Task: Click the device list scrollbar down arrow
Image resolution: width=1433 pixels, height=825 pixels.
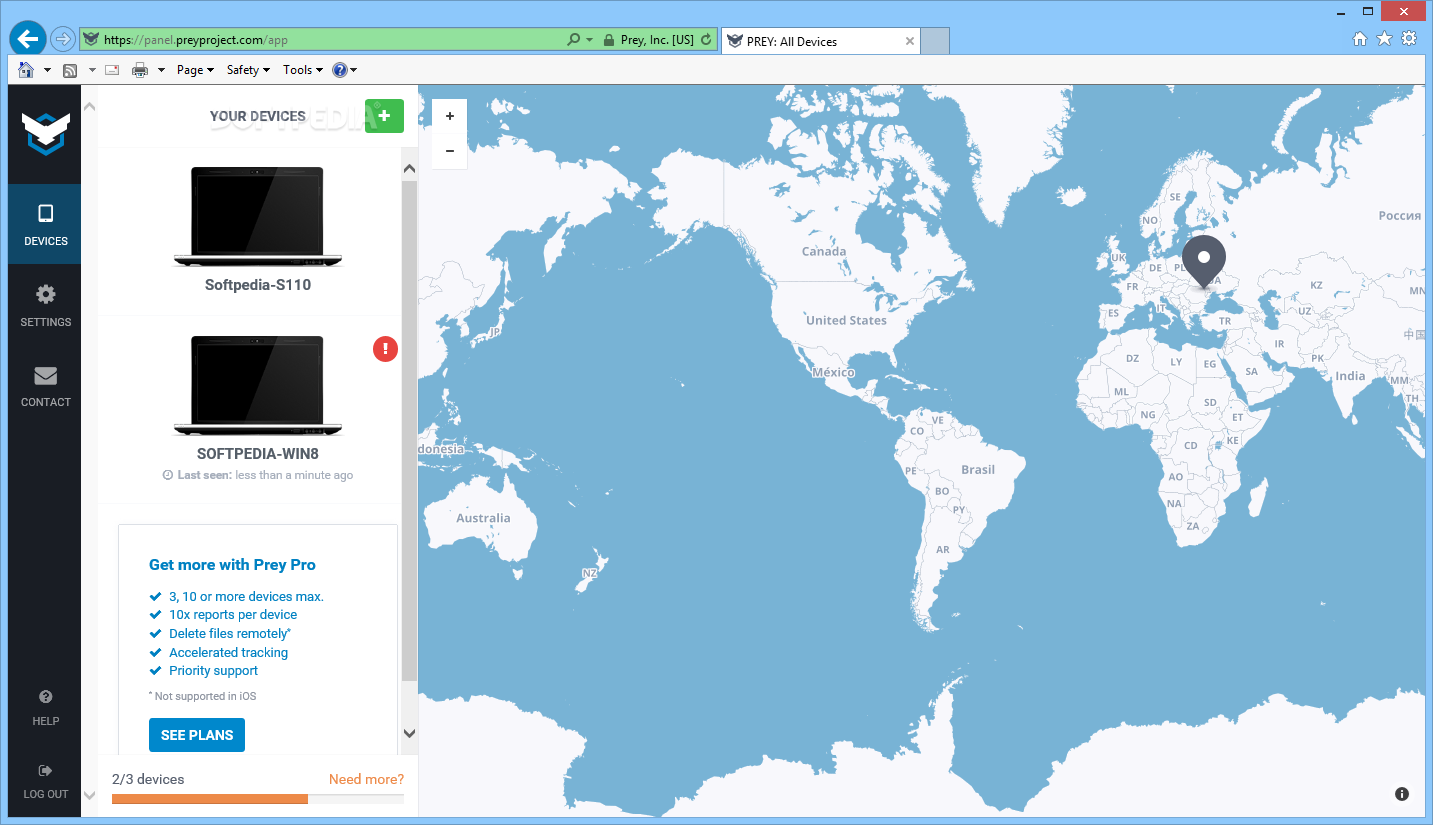Action: pyautogui.click(x=409, y=733)
